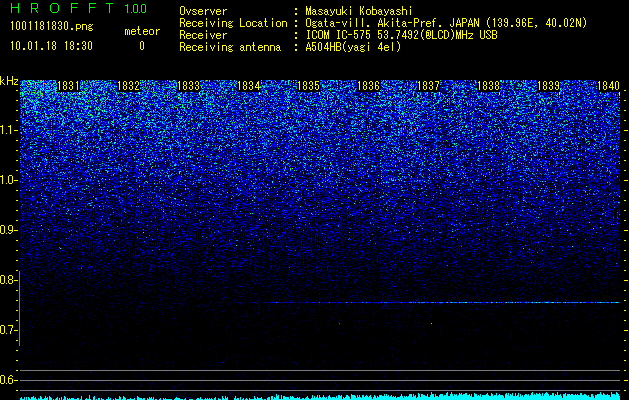This screenshot has height=400, width=629.
Task: Select the filename 1001181830.png
Action: (52, 27)
